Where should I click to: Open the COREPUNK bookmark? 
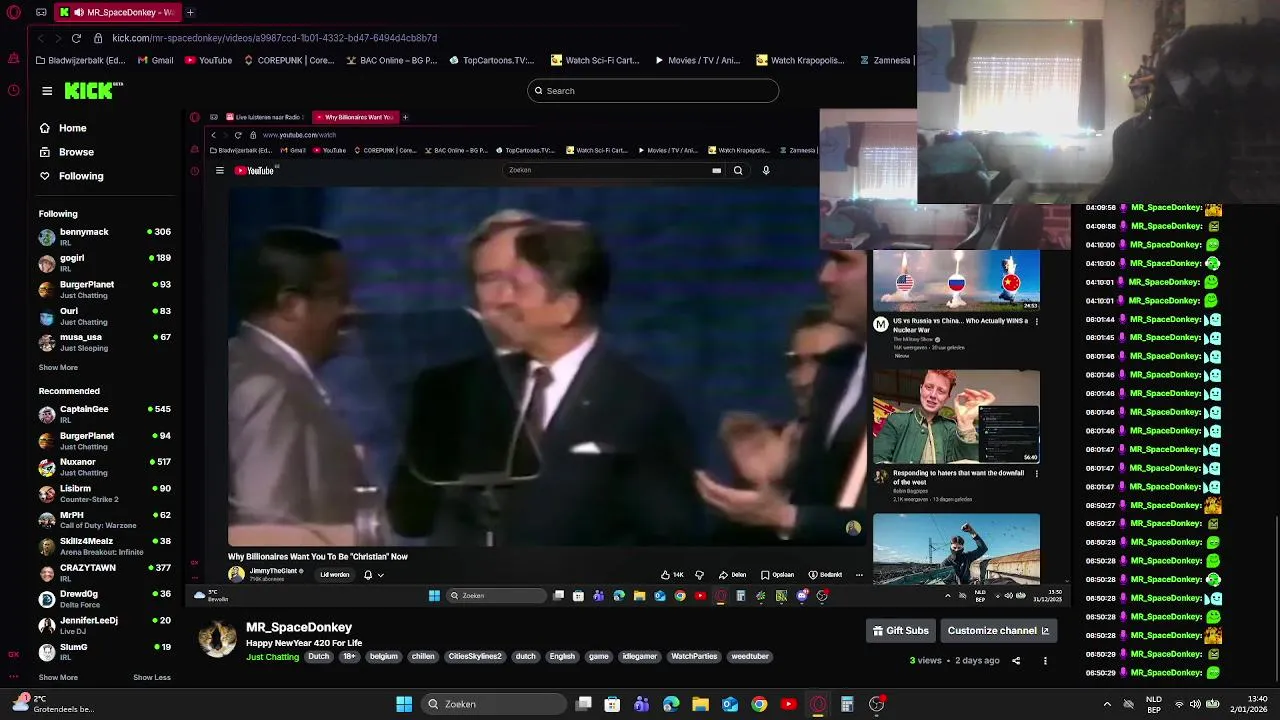[289, 60]
